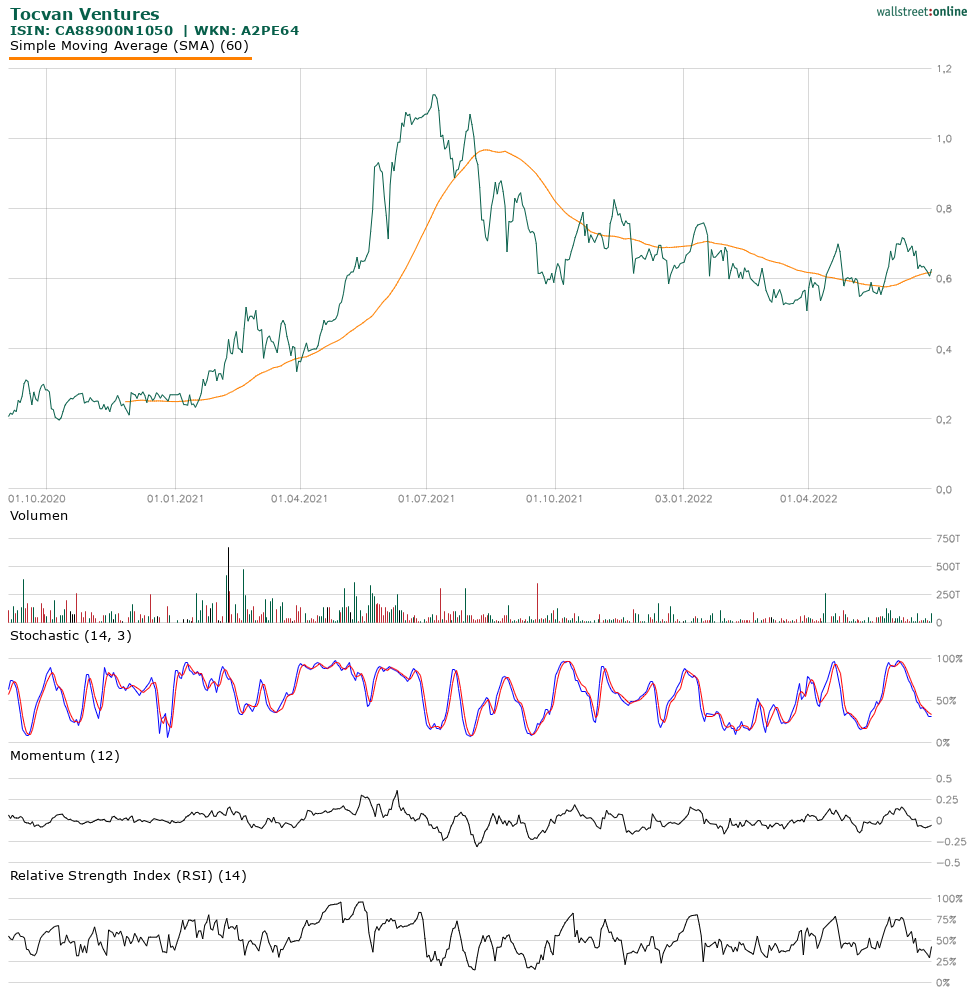Screen dimensions: 976x990
Task: Select the 01.10.2021 date label
Action: [554, 499]
